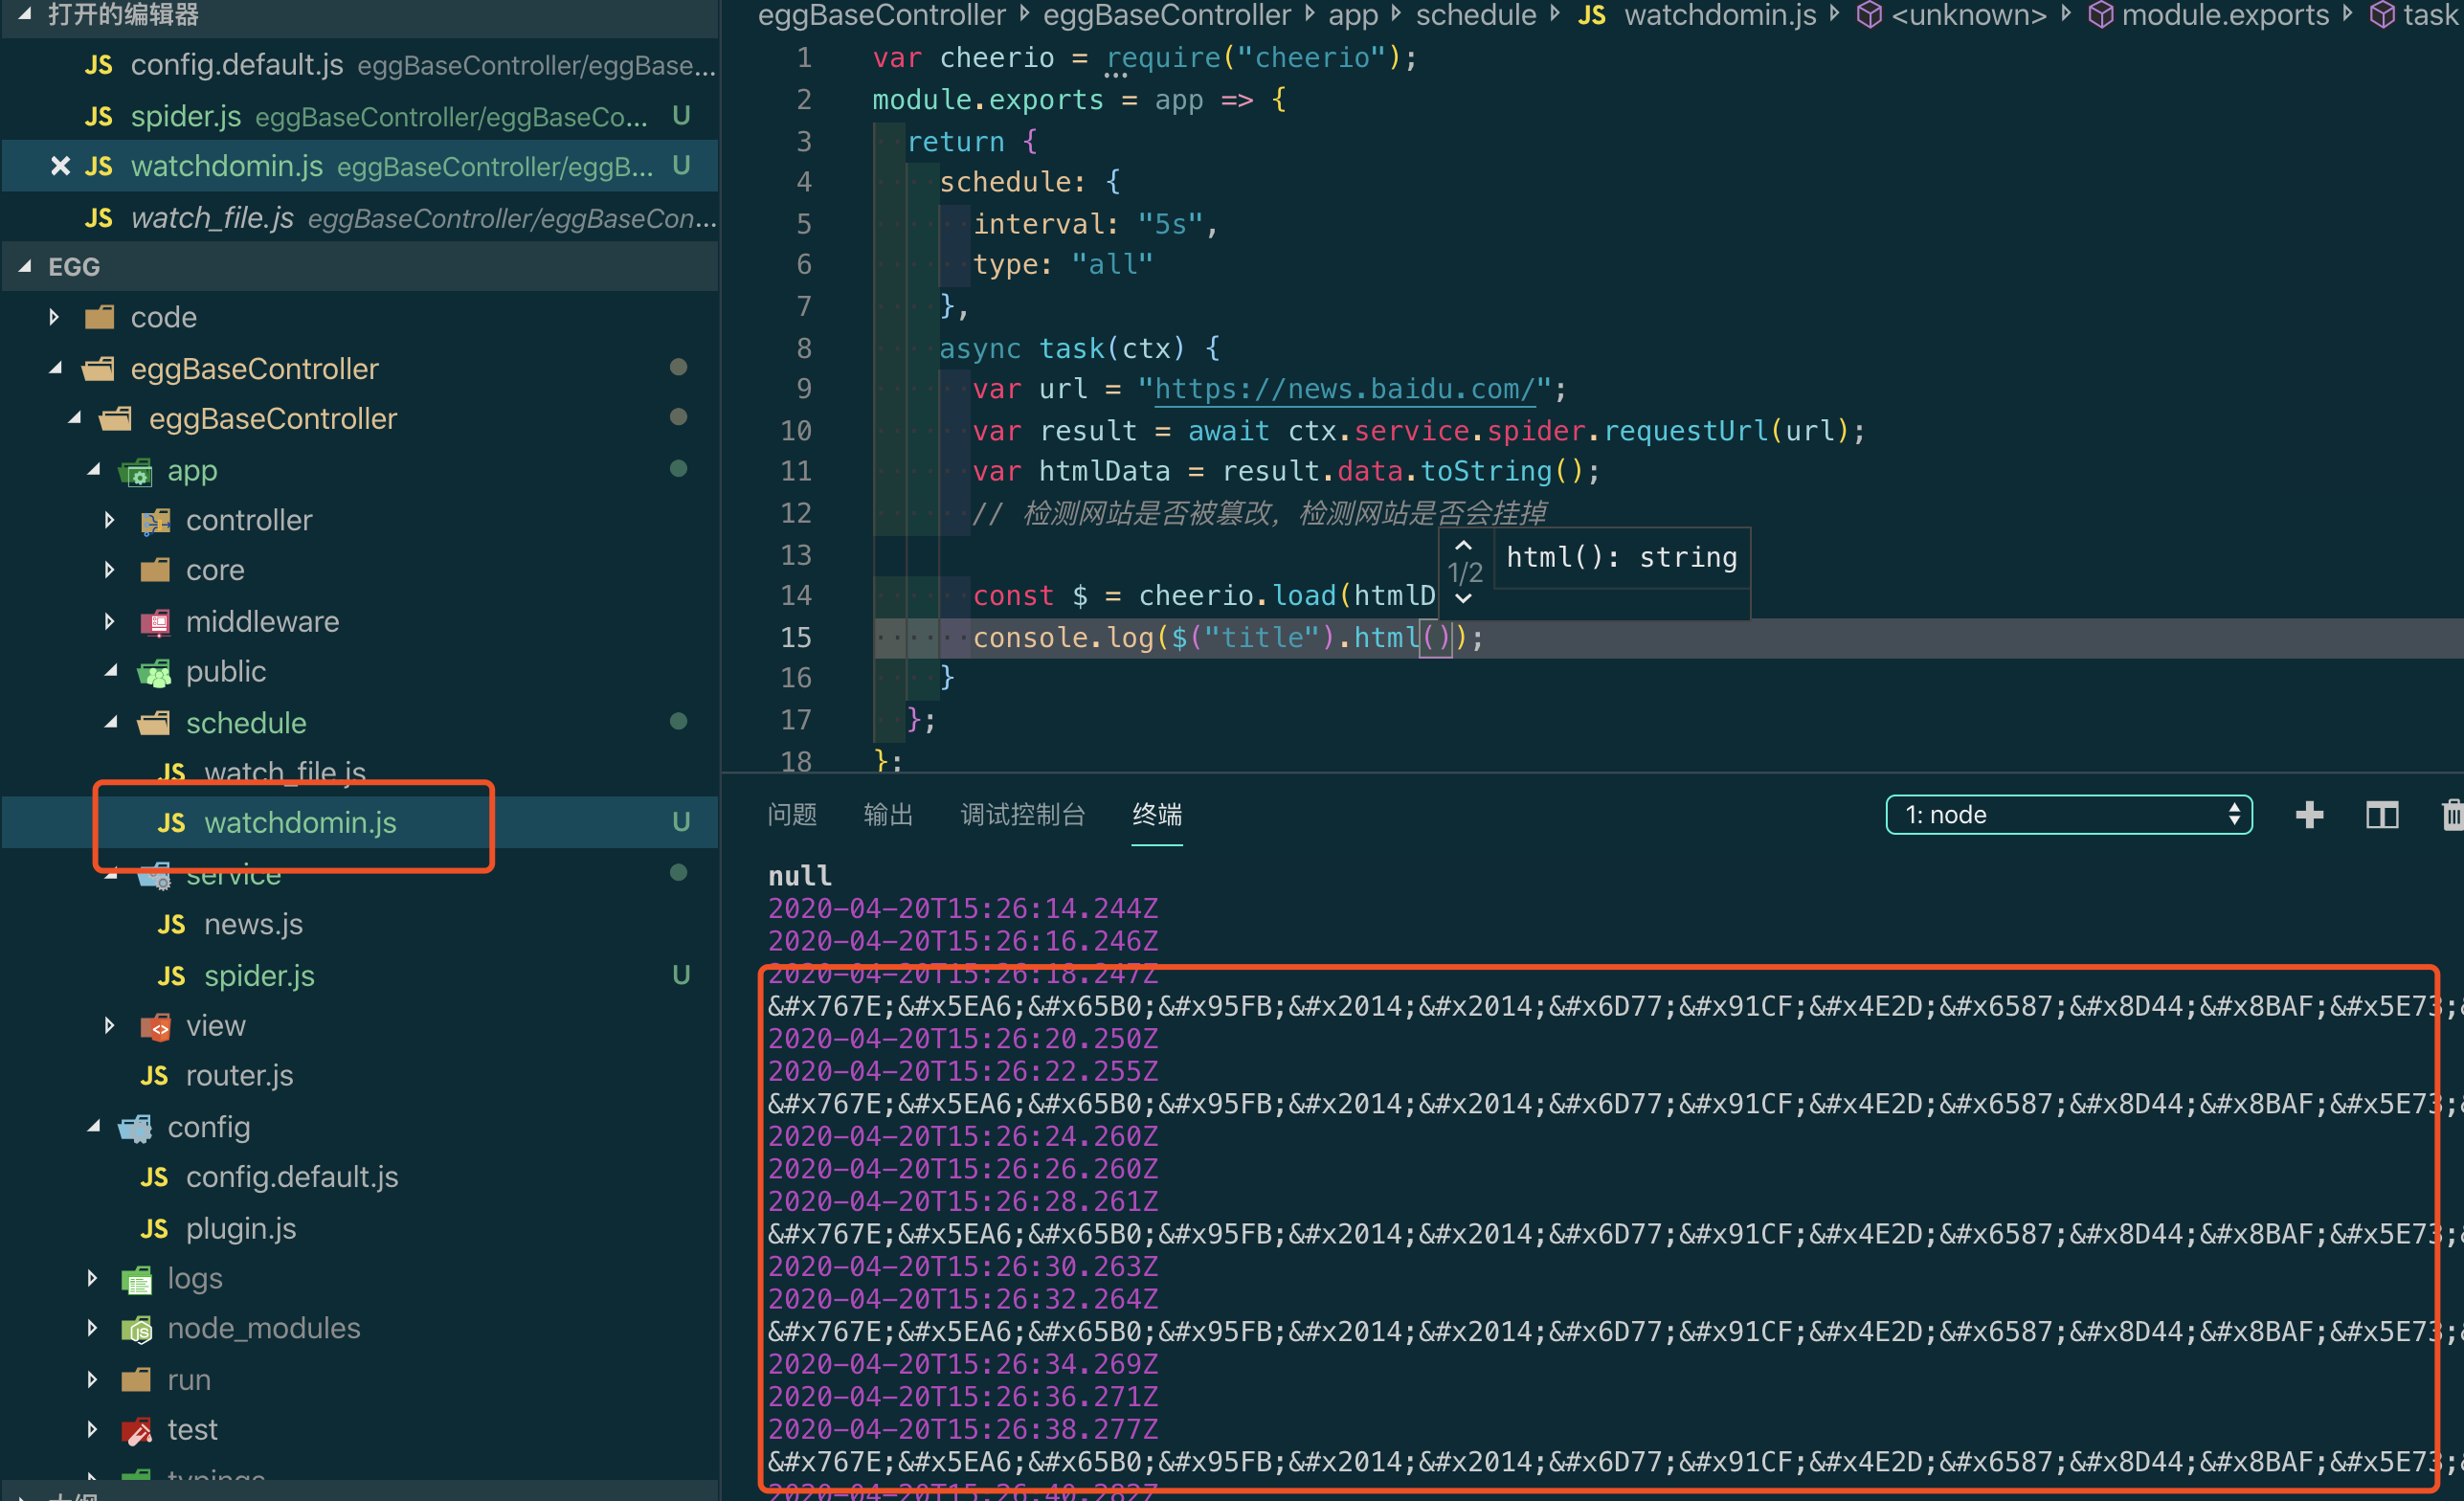Click the schedule breadcrumb segment
The height and width of the screenshot is (1501, 2464).
[x=1475, y=15]
